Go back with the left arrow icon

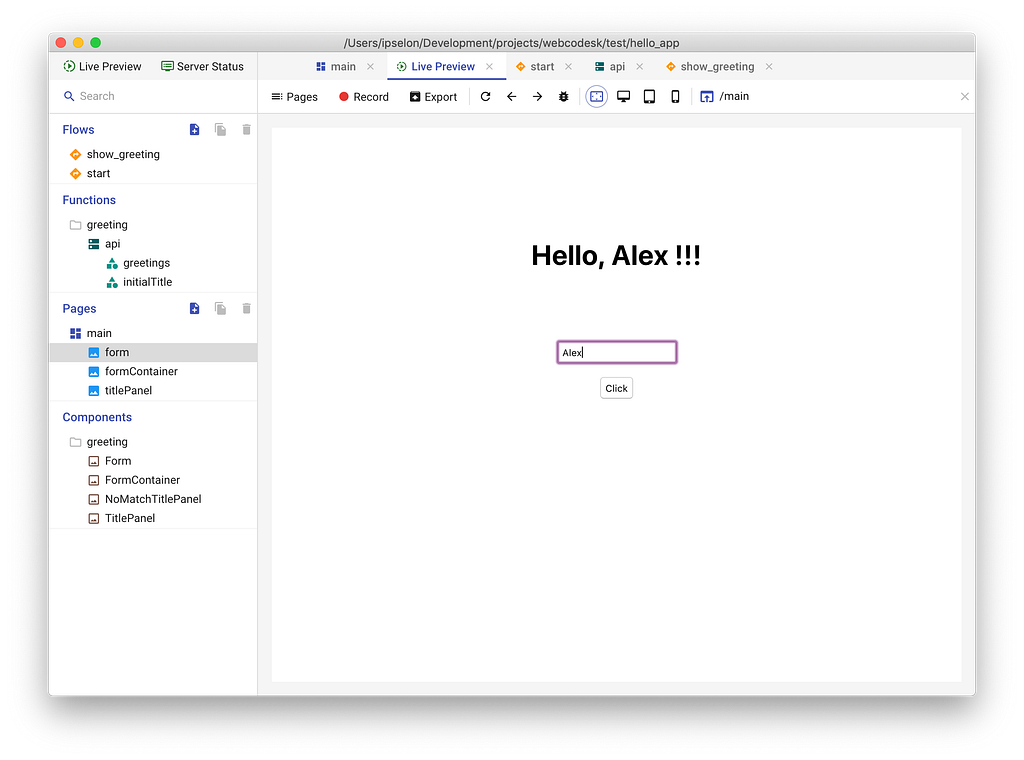[511, 97]
